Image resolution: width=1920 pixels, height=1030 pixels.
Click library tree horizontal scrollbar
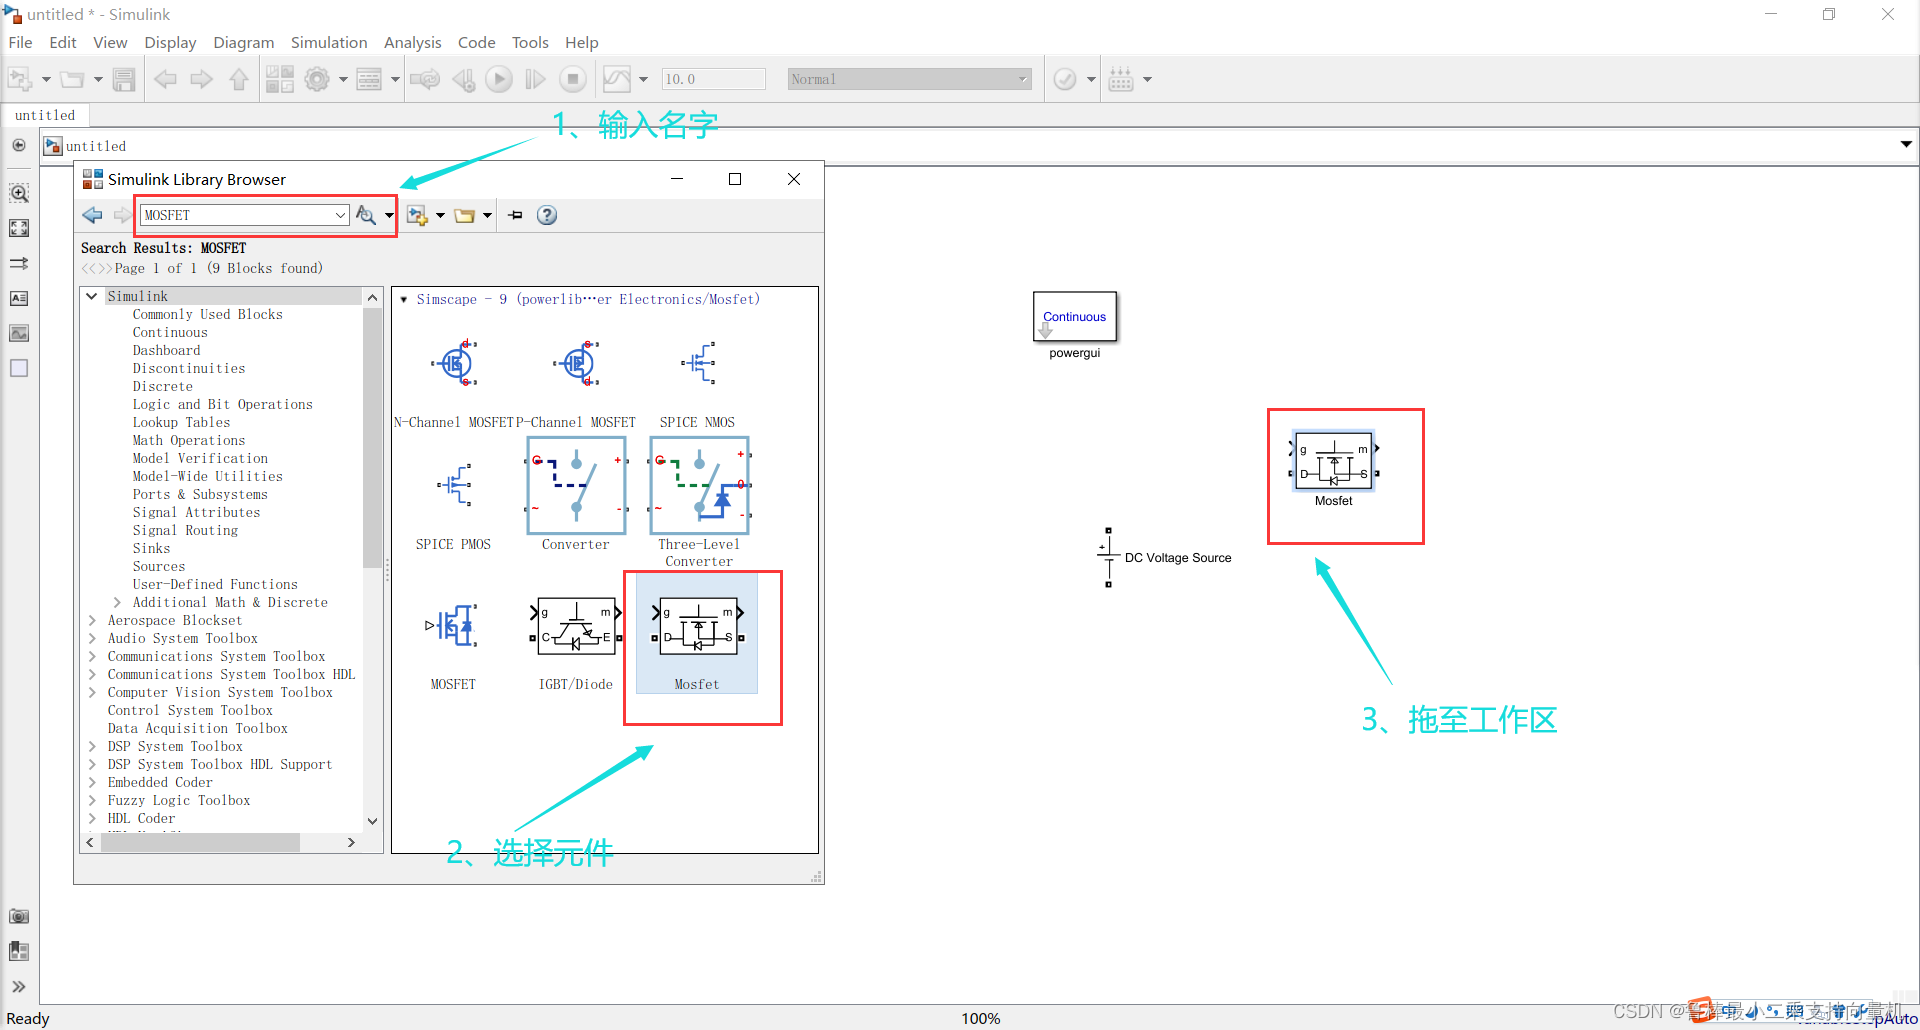pyautogui.click(x=200, y=843)
